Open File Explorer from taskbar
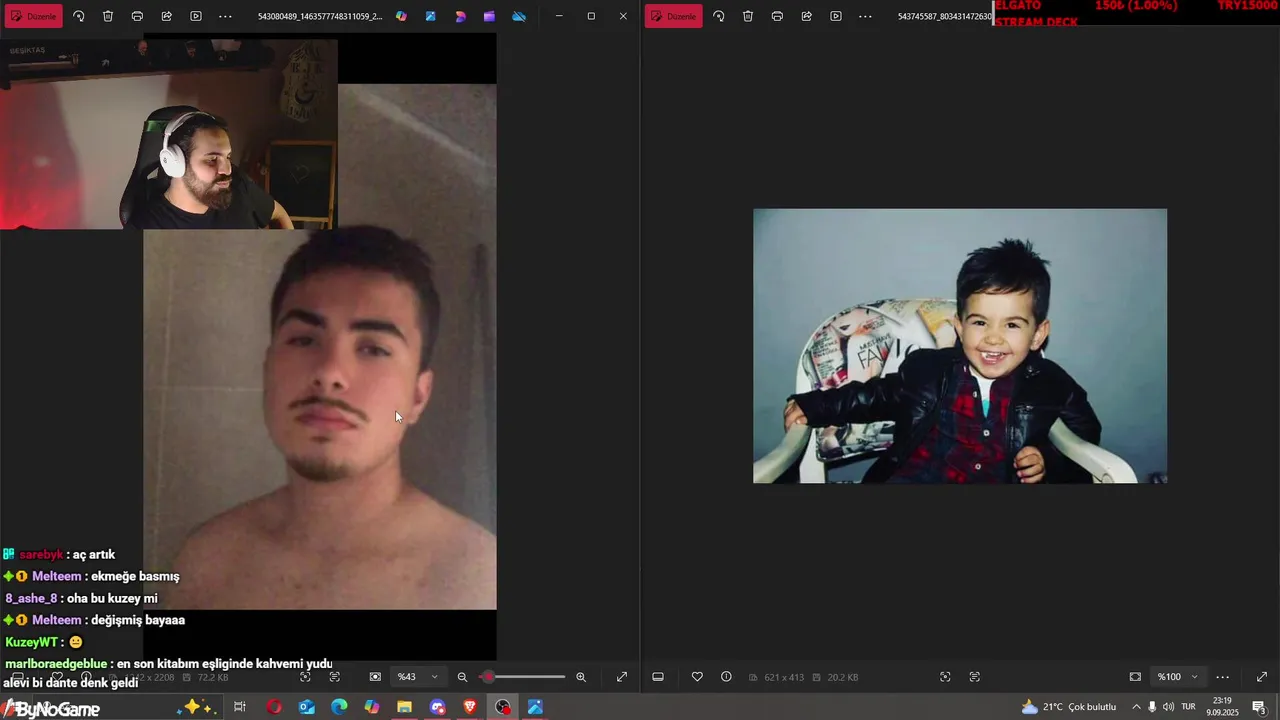 tap(404, 707)
